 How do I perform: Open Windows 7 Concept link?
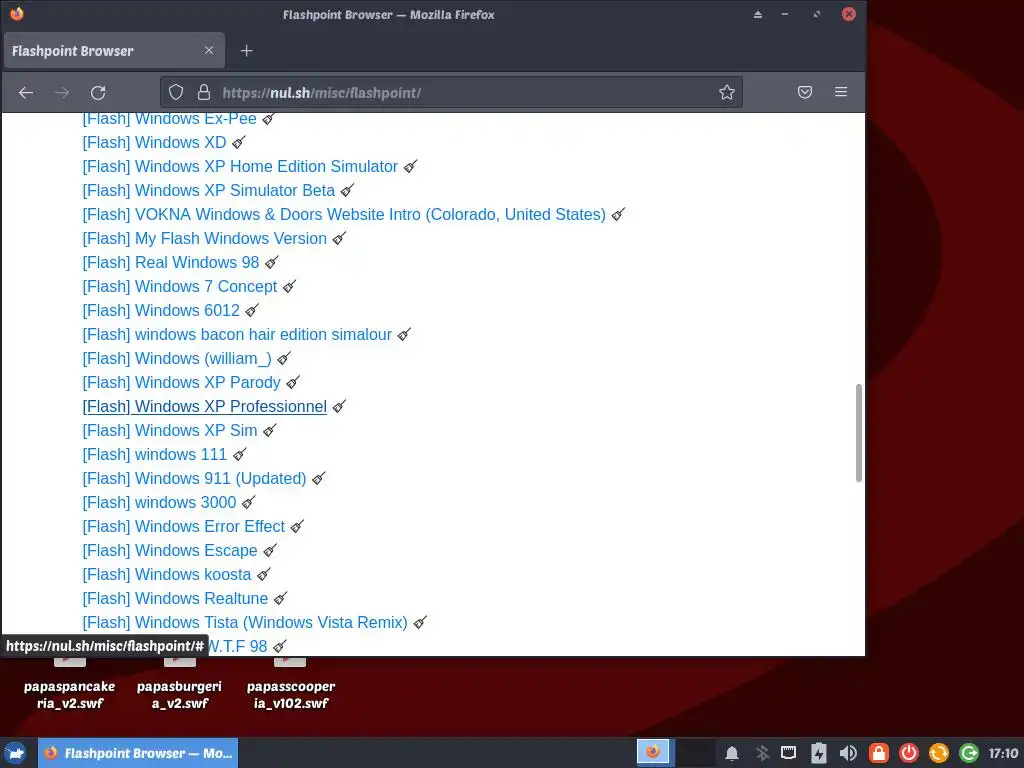[x=180, y=287]
